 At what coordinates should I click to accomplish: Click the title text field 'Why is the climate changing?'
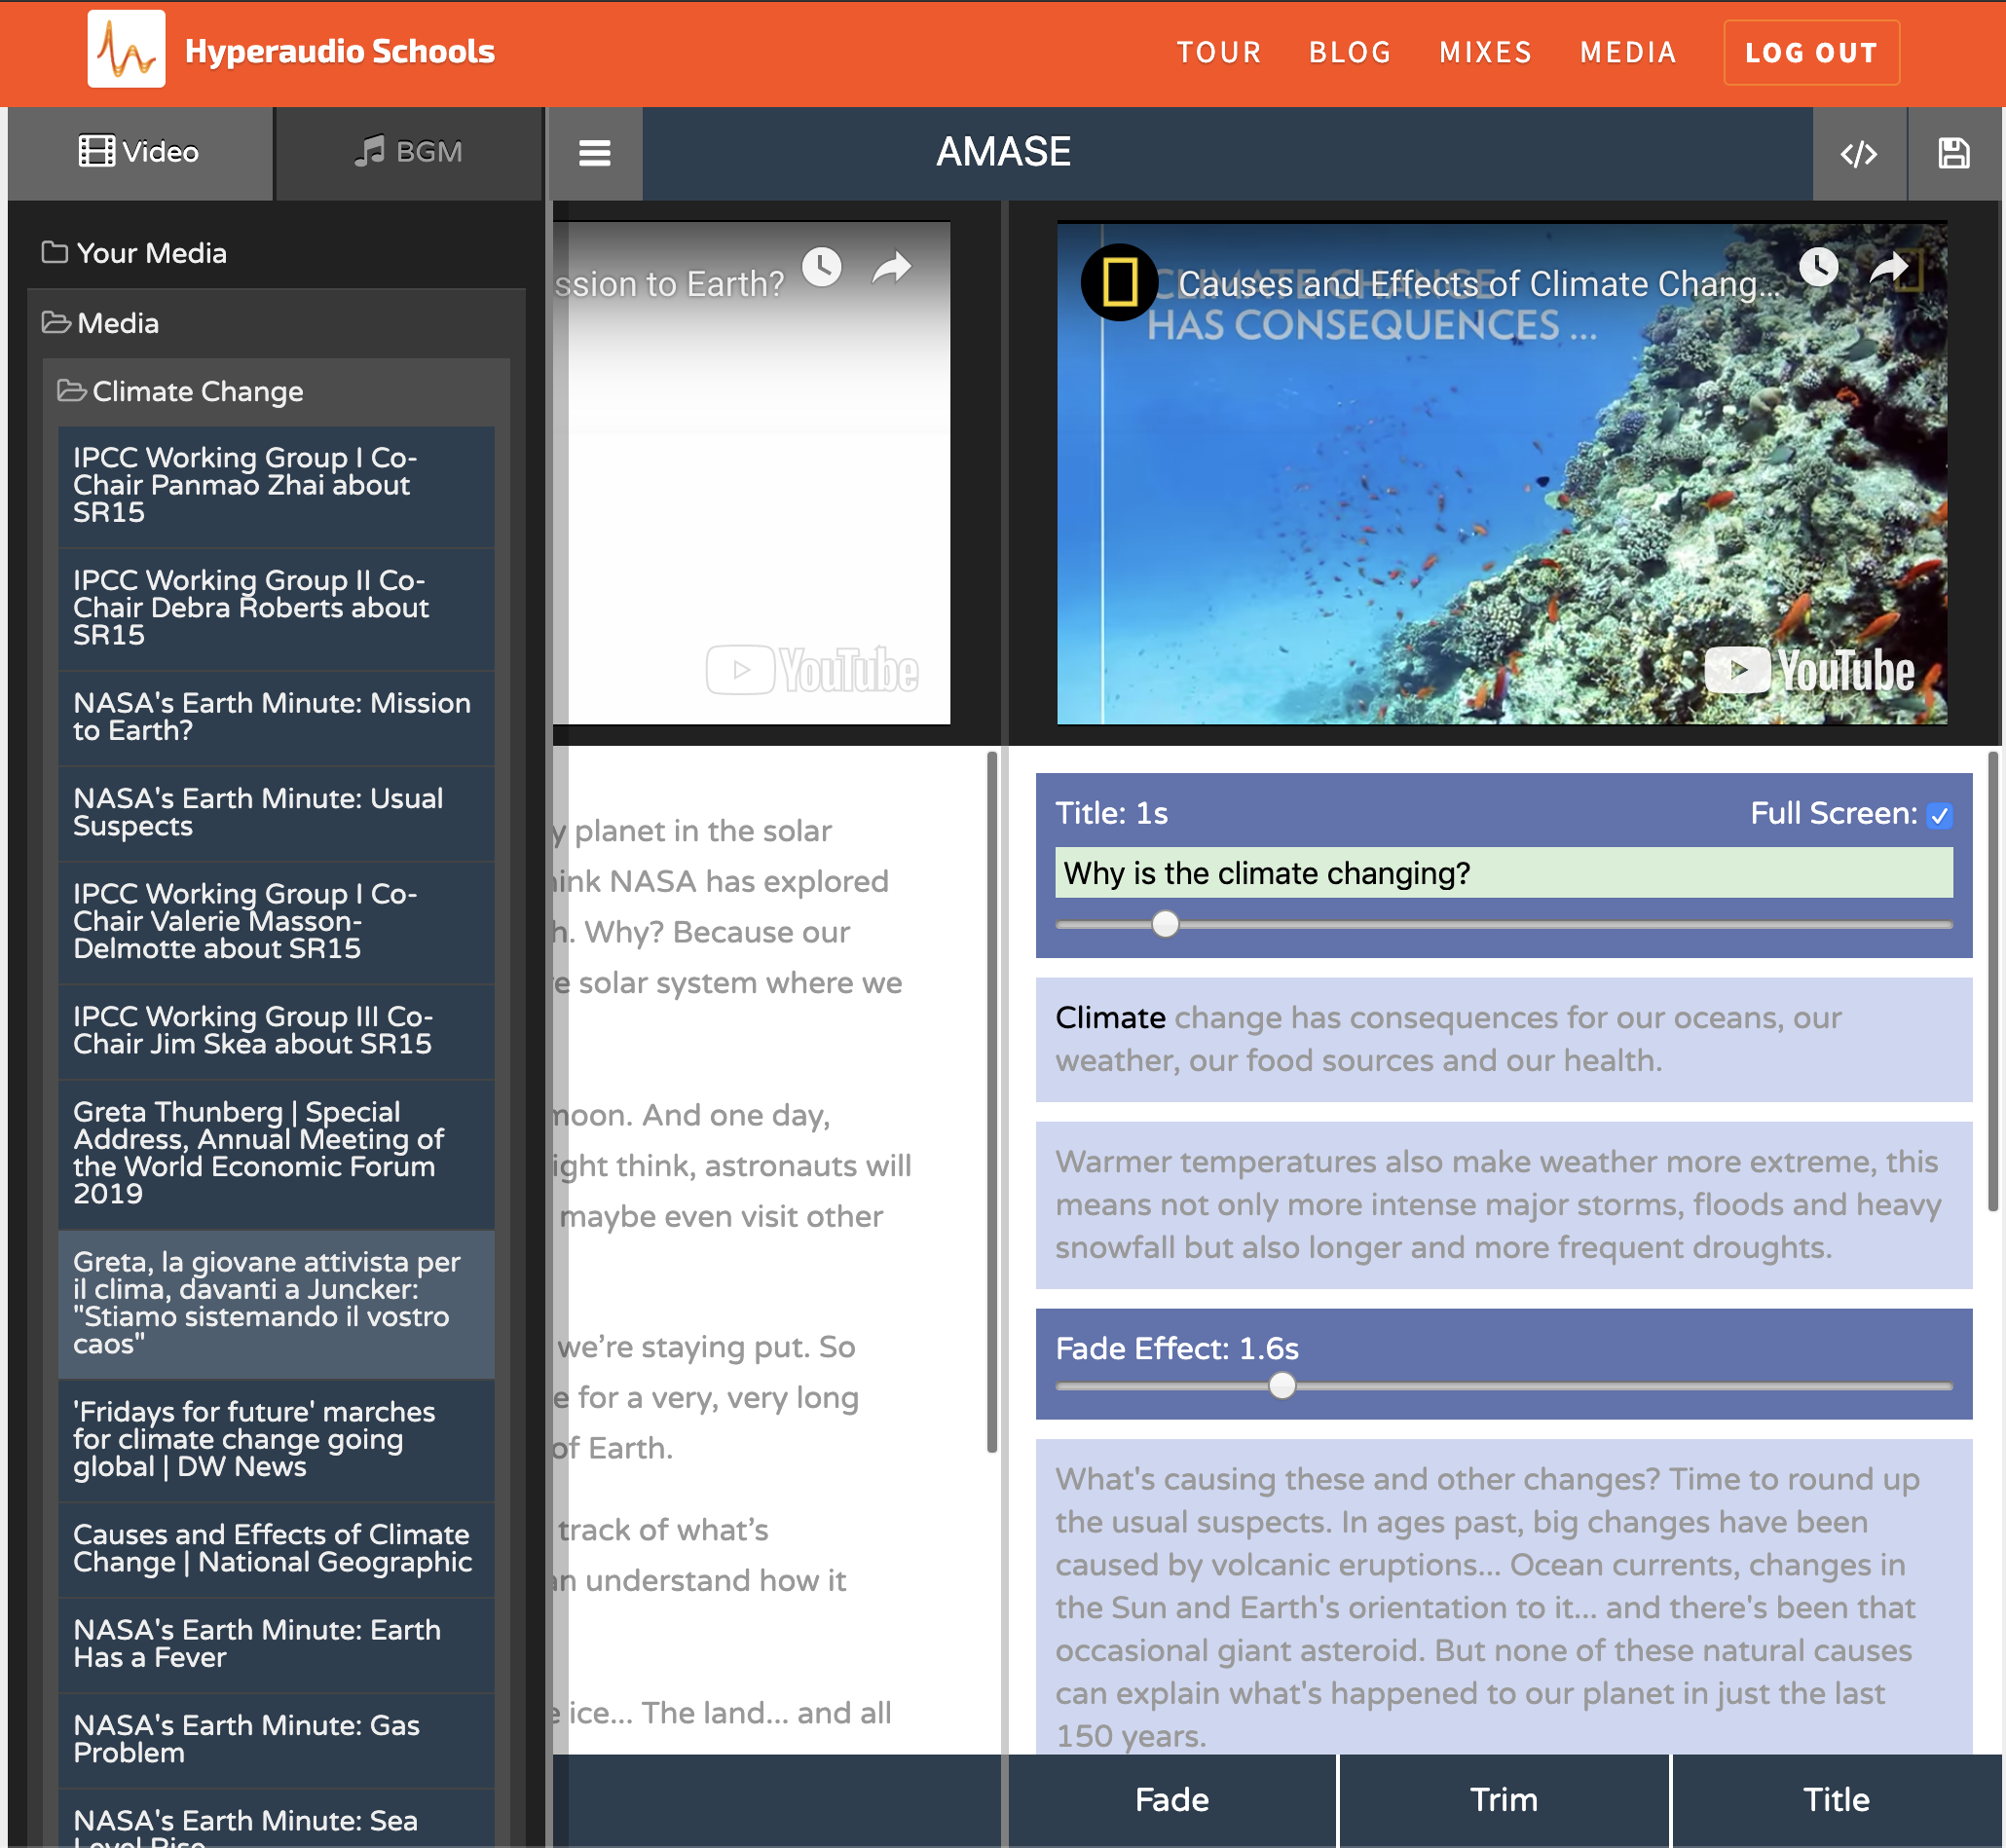click(1504, 873)
